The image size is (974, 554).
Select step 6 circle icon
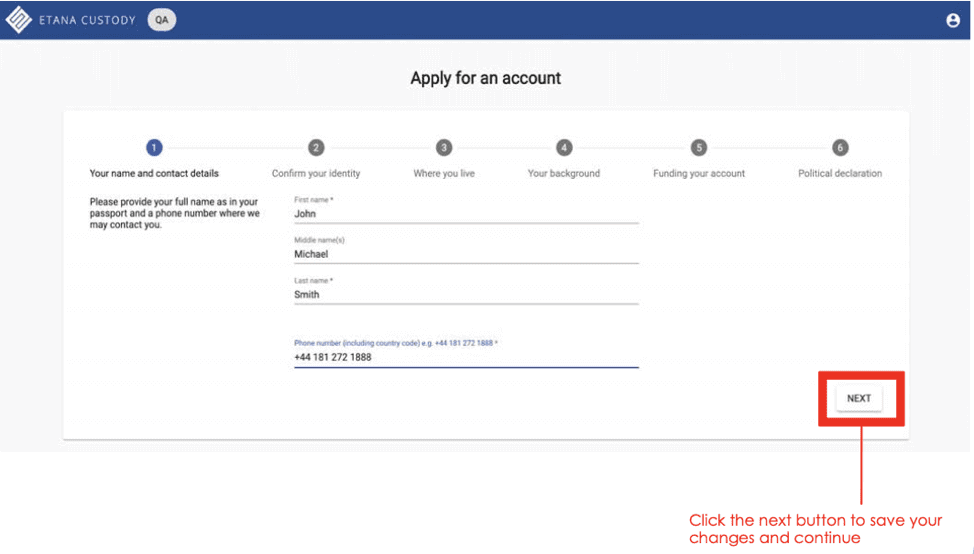840,148
